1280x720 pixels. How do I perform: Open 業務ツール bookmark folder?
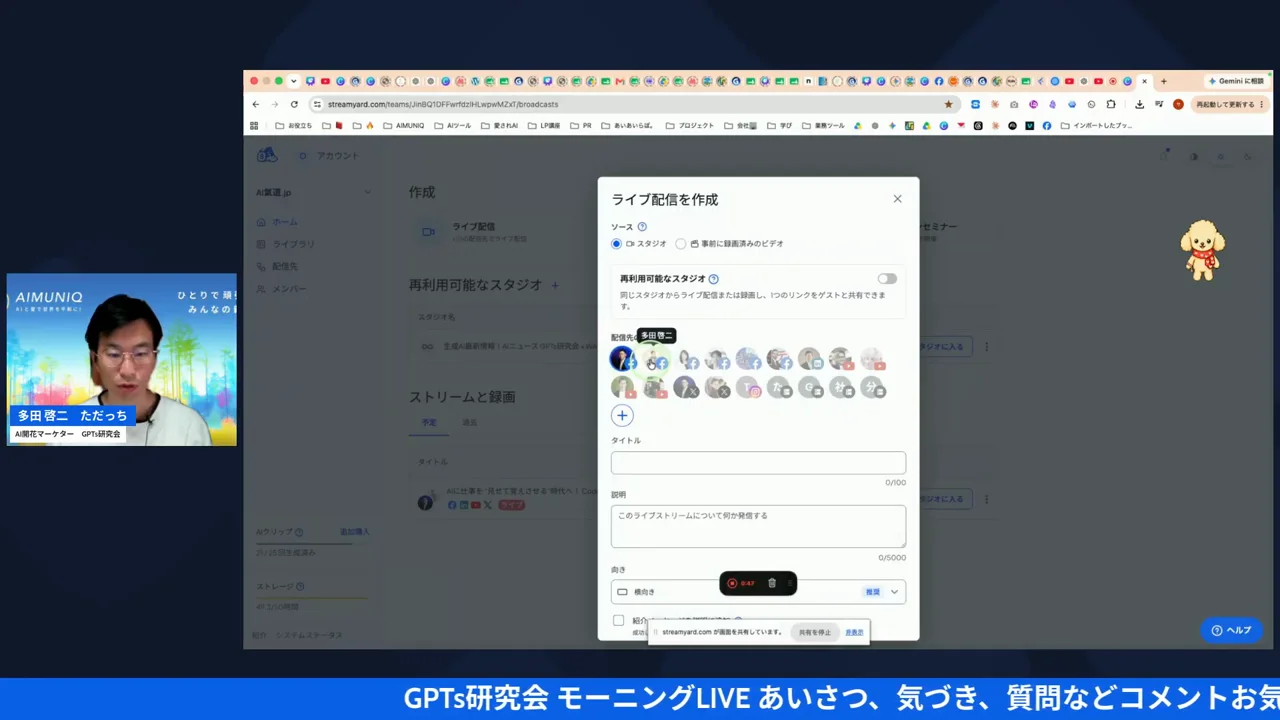pyautogui.click(x=823, y=126)
